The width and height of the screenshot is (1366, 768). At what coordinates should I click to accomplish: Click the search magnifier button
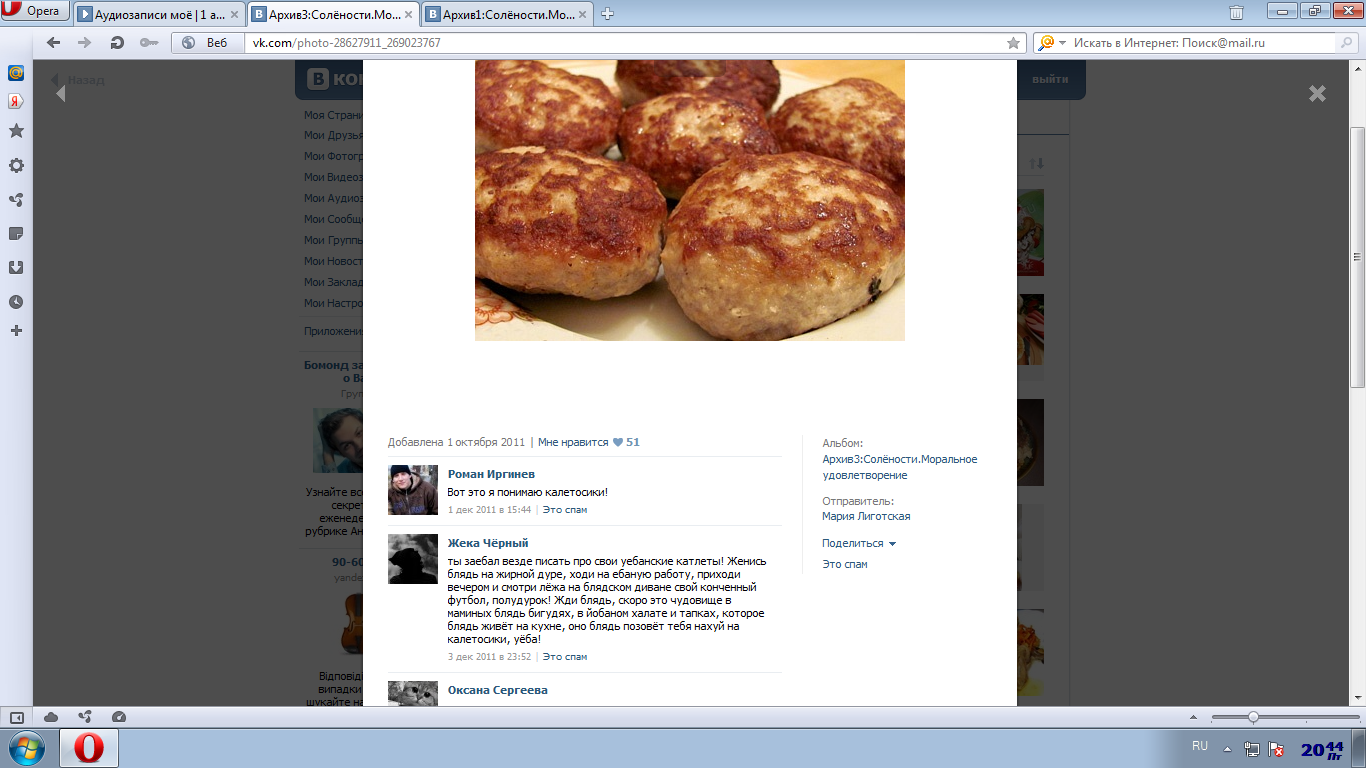click(1346, 43)
